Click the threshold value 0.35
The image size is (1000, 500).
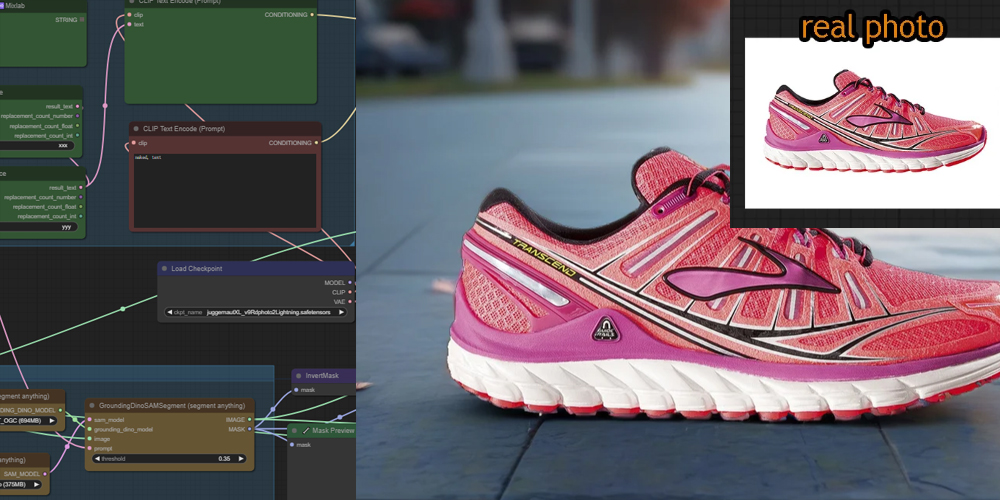pos(224,459)
